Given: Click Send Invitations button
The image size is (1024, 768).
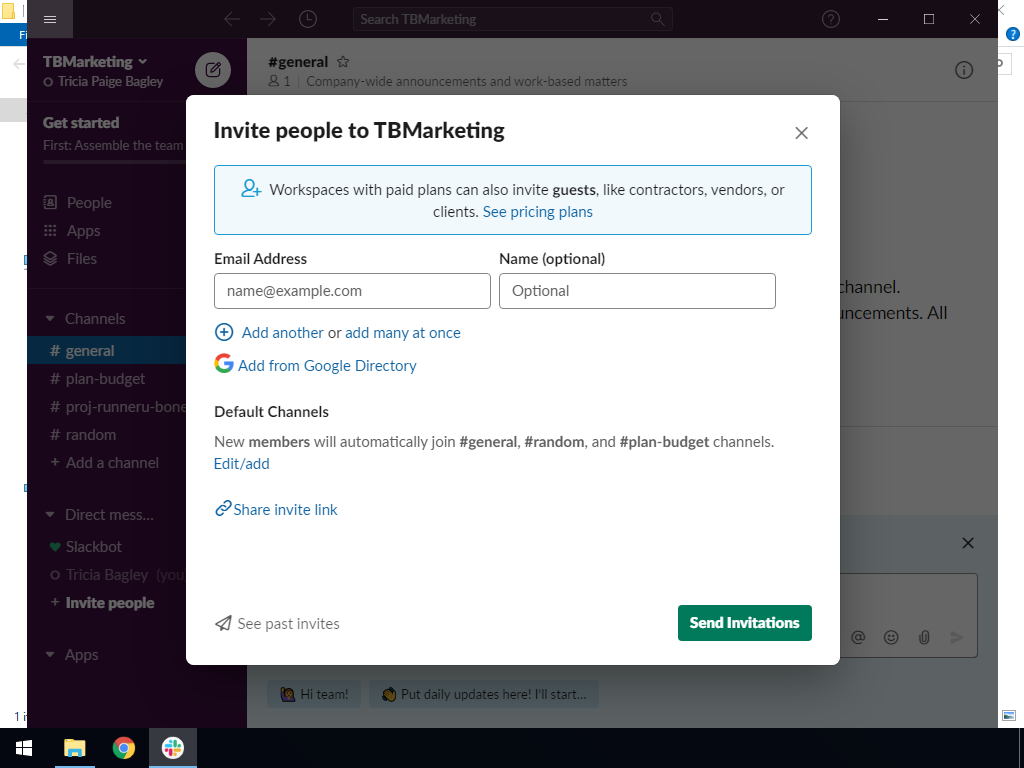Looking at the screenshot, I should pyautogui.click(x=744, y=623).
